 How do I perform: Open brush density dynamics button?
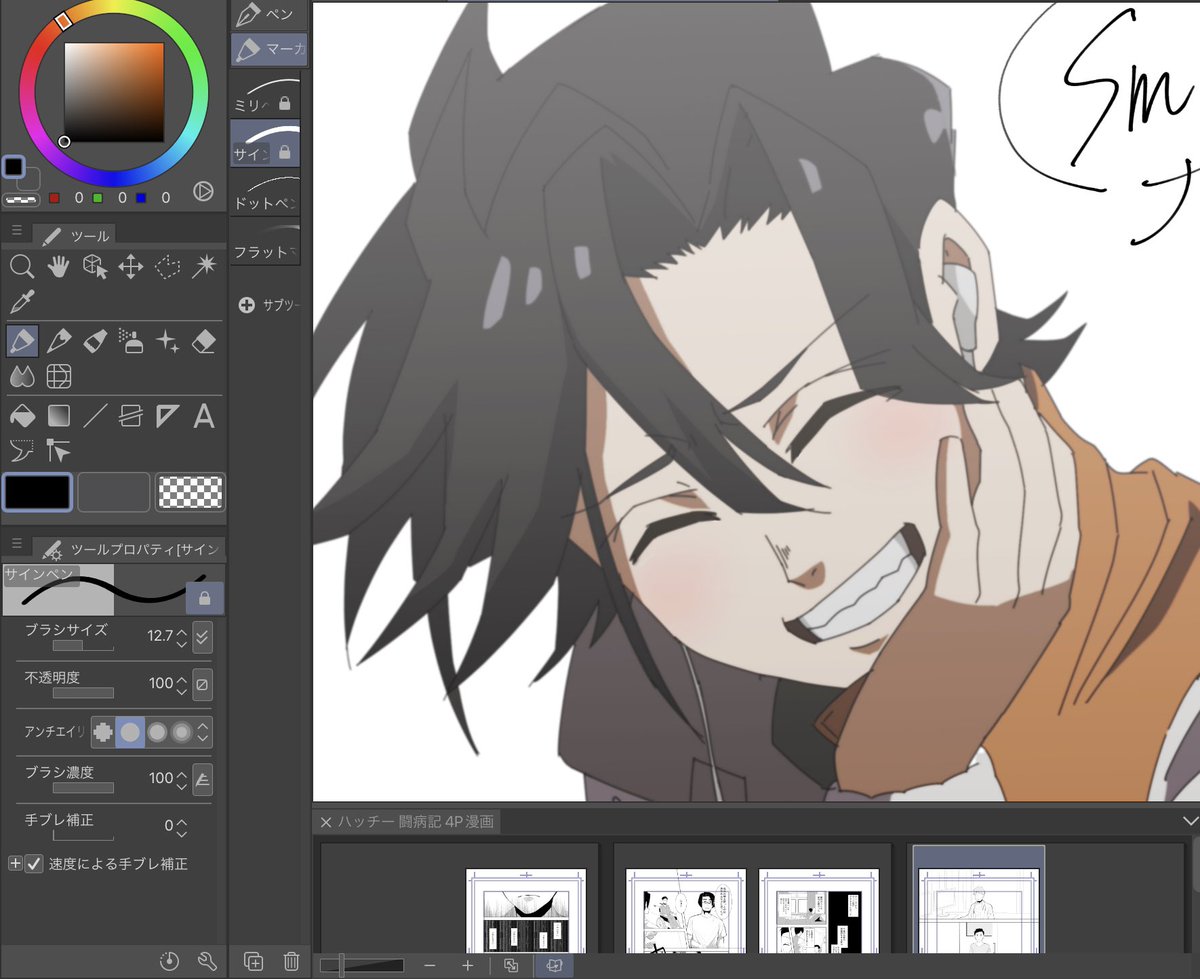(202, 779)
